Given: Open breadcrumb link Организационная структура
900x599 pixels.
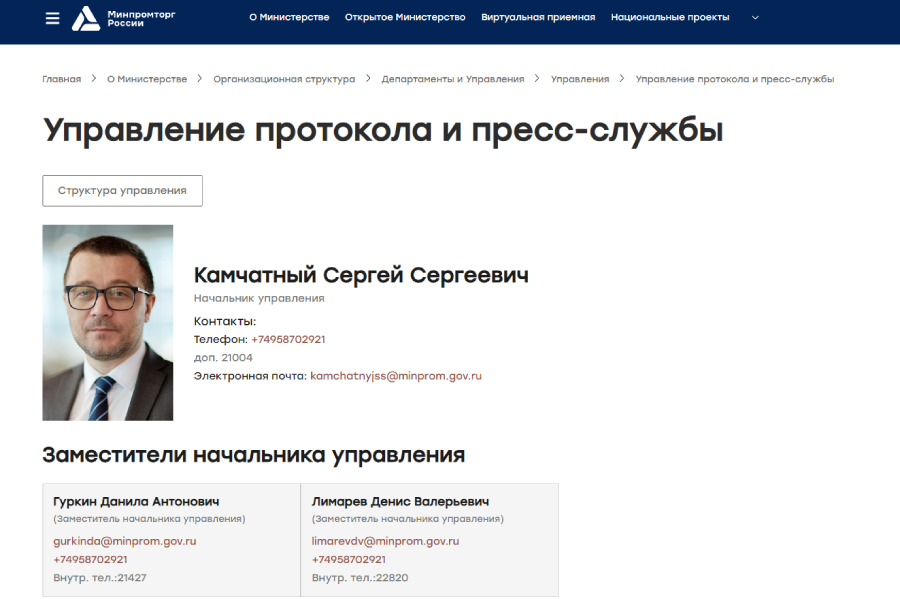Looking at the screenshot, I should click(x=283, y=78).
